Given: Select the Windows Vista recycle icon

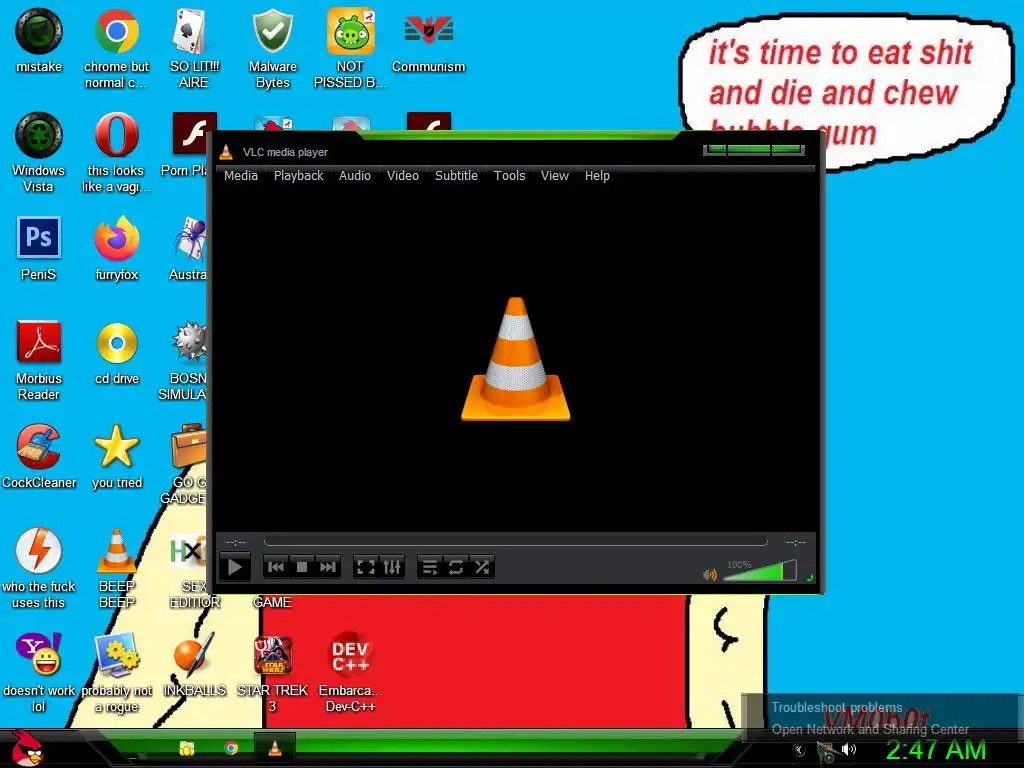Looking at the screenshot, I should click(x=39, y=153).
